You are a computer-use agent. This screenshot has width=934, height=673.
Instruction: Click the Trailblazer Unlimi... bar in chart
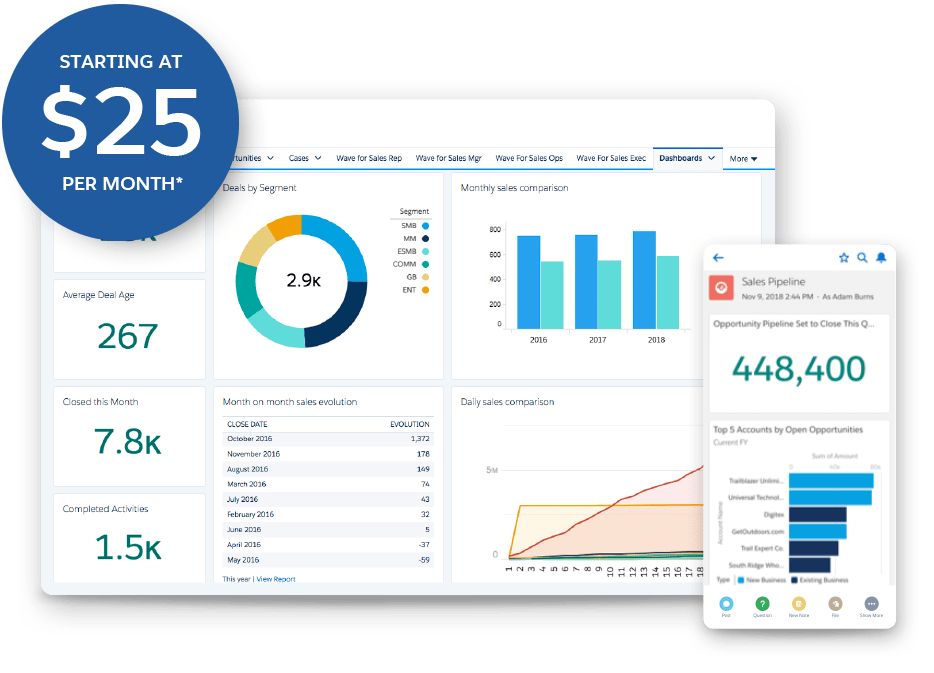[831, 481]
